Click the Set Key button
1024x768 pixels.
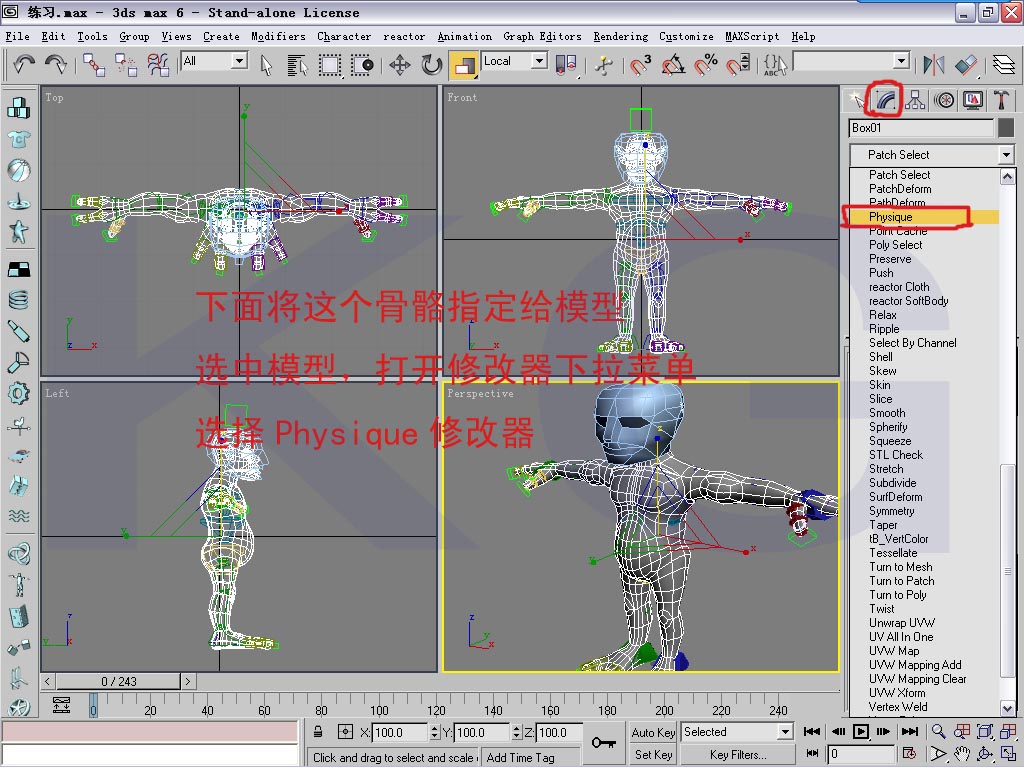[x=653, y=755]
